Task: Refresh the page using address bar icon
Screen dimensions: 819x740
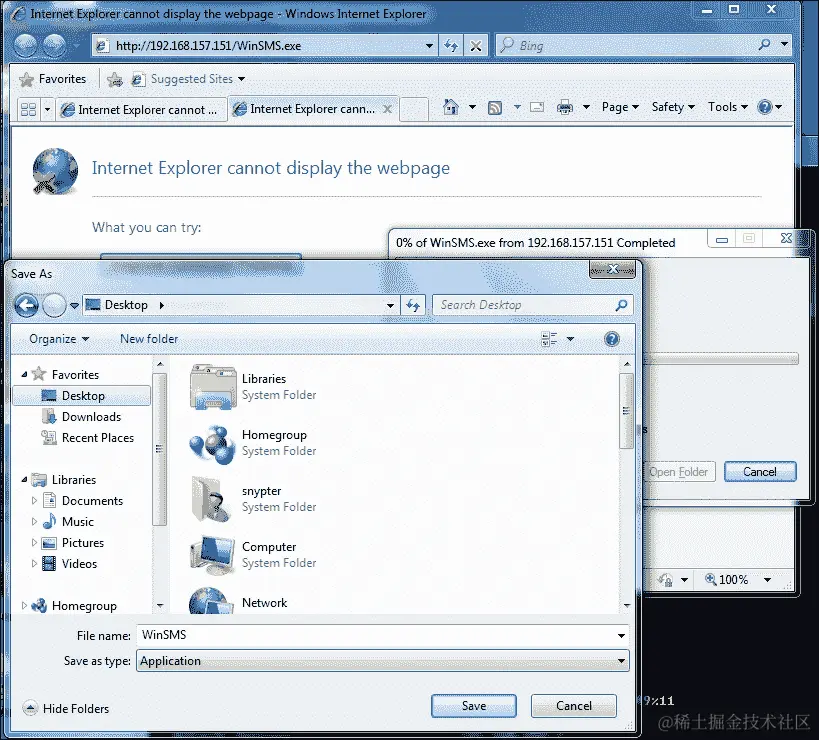Action: click(451, 45)
